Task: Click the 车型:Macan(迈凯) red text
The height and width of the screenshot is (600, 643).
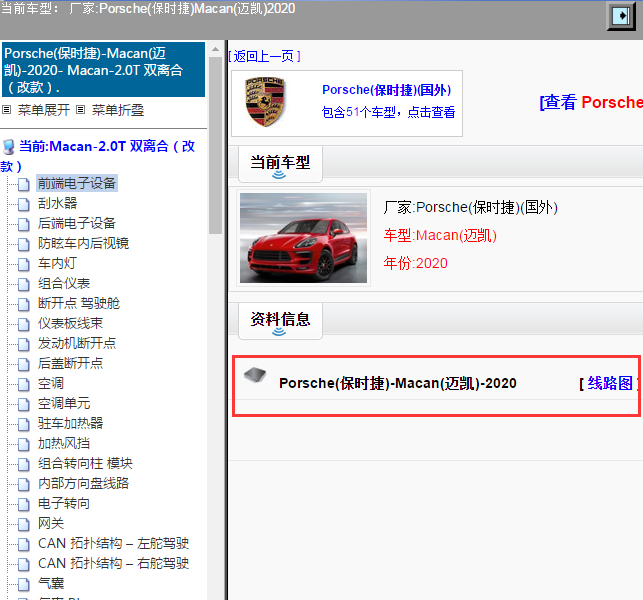Action: coord(440,235)
